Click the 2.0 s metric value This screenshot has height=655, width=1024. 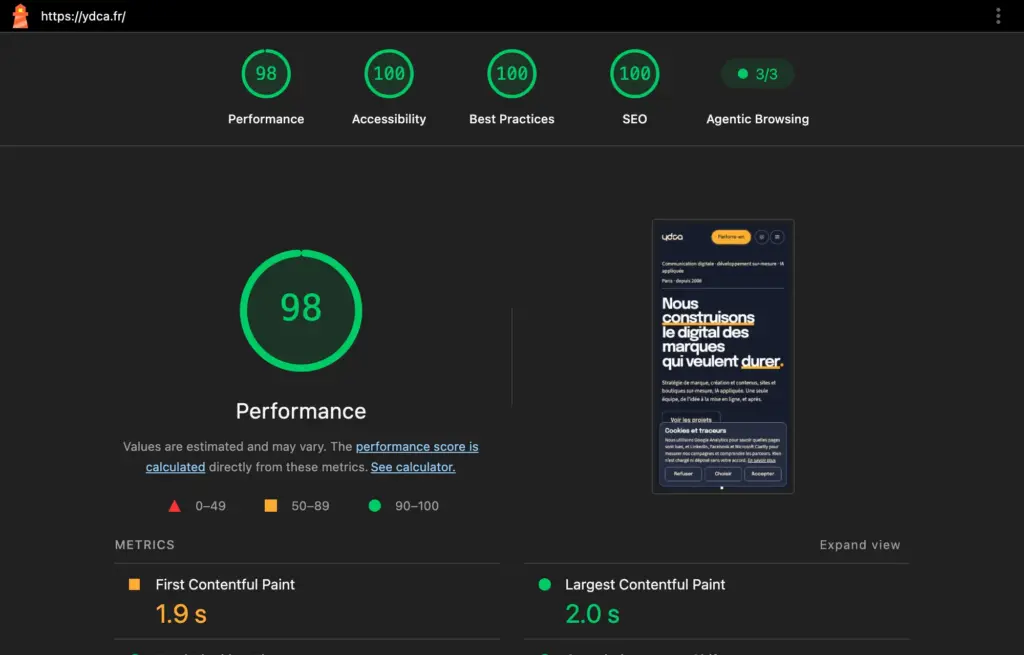[592, 614]
